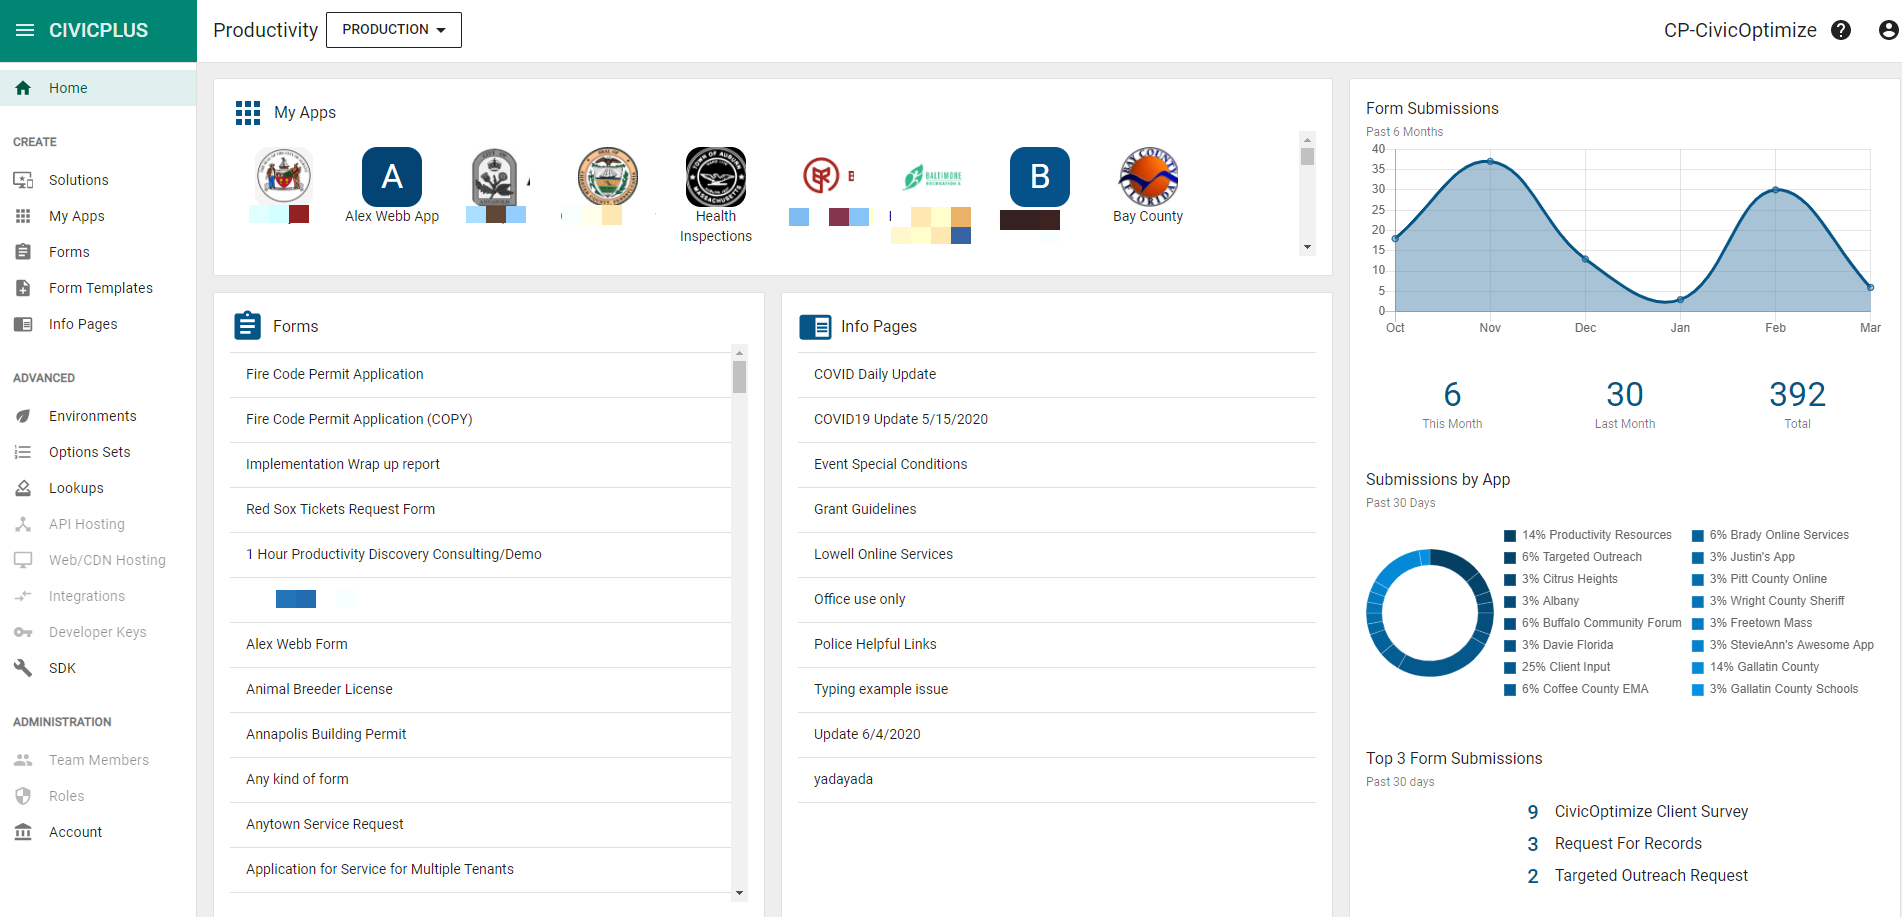1902x917 pixels.
Task: Open the Alex Webb App icon
Action: 392,177
